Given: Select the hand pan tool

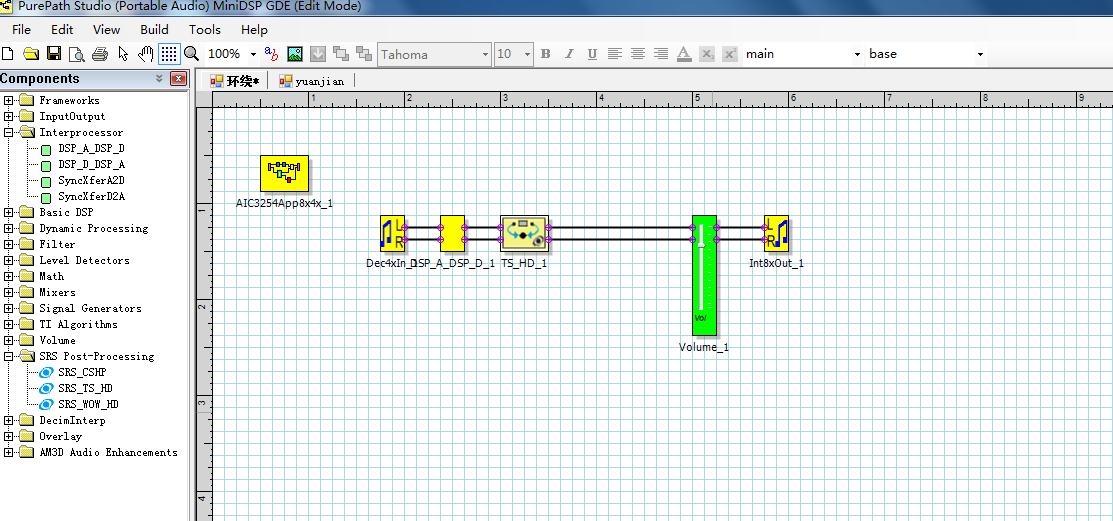Looking at the screenshot, I should pos(146,54).
